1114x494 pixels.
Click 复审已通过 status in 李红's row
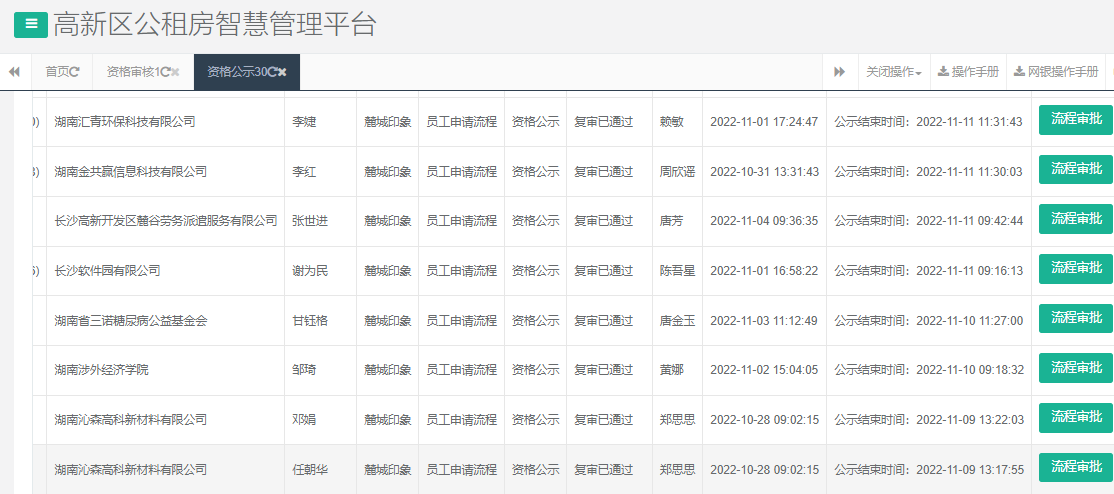pyautogui.click(x=603, y=171)
